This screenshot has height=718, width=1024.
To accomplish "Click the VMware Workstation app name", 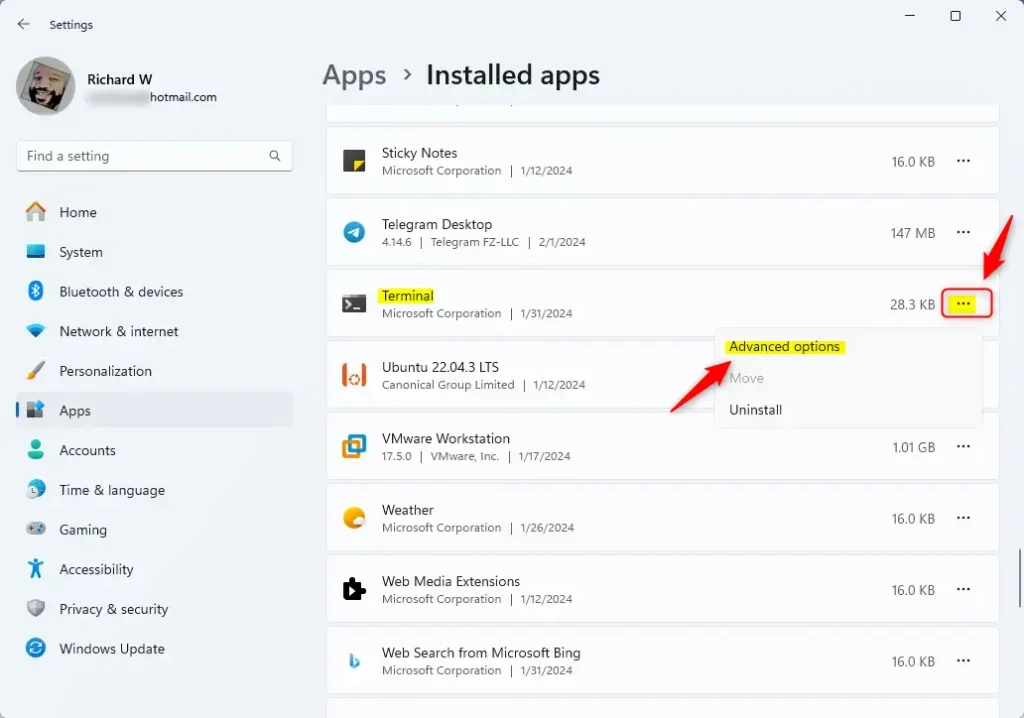I will (445, 438).
